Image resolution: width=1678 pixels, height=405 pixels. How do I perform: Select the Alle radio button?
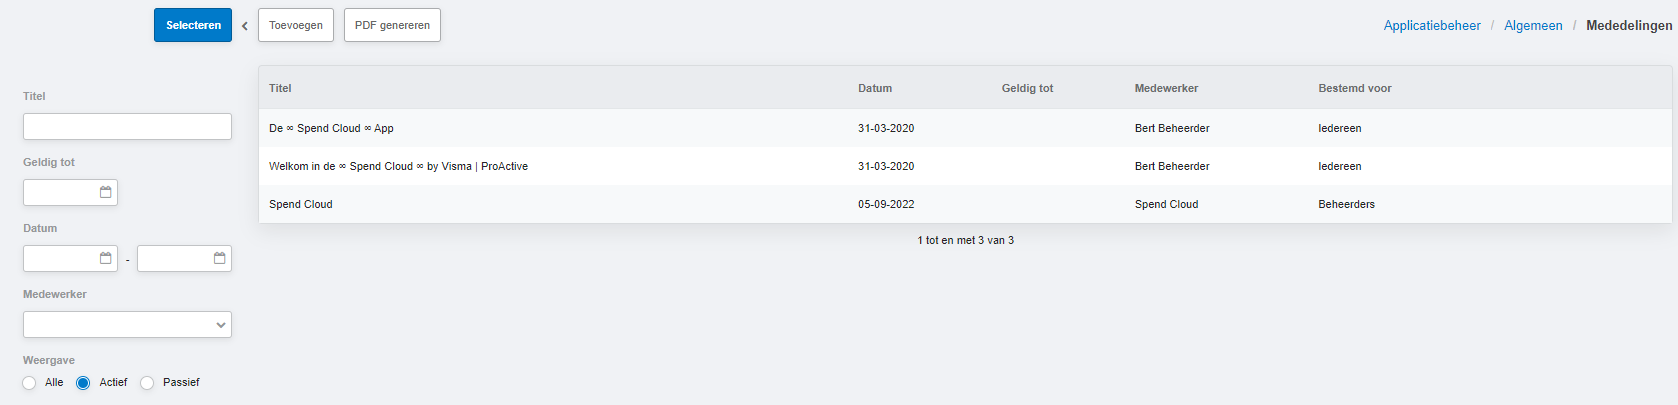tap(29, 383)
